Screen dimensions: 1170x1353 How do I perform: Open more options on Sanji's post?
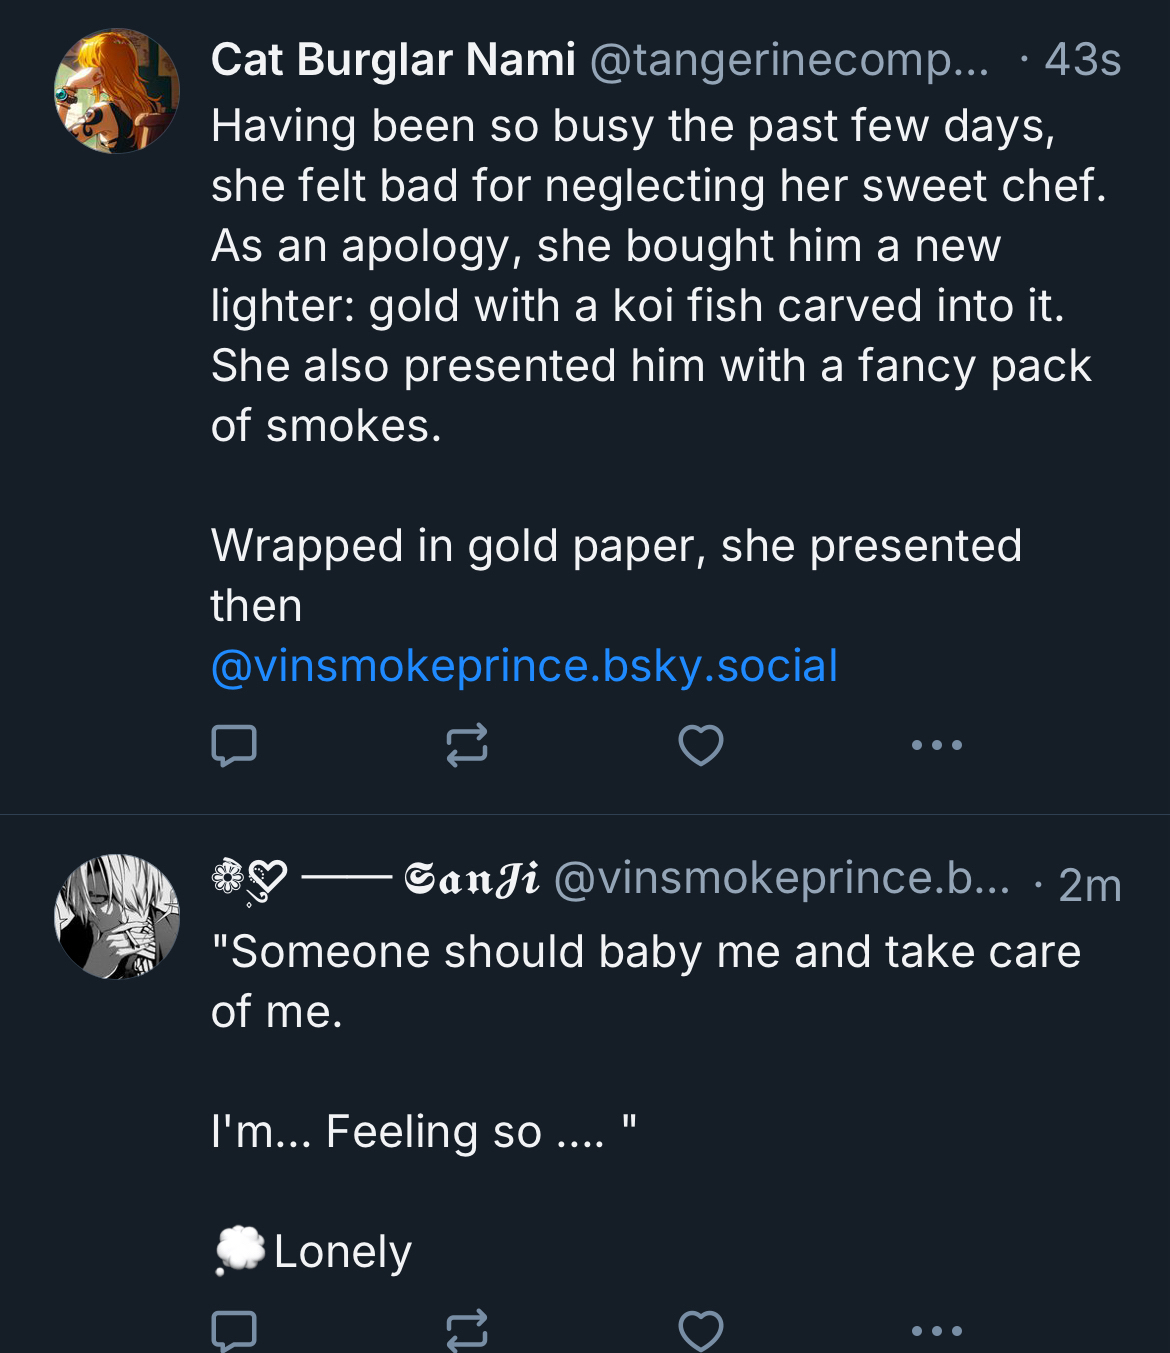pyautogui.click(x=936, y=1330)
